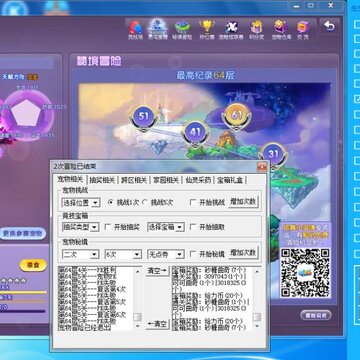Click the pentagon talent chart
Viewport: 360px width, 360px height.
click(26, 114)
